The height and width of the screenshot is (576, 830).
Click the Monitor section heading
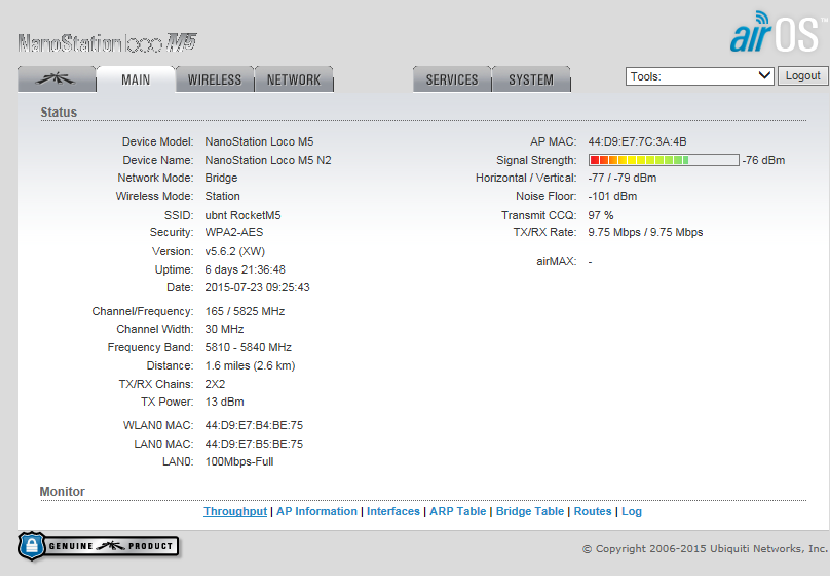pyautogui.click(x=62, y=492)
